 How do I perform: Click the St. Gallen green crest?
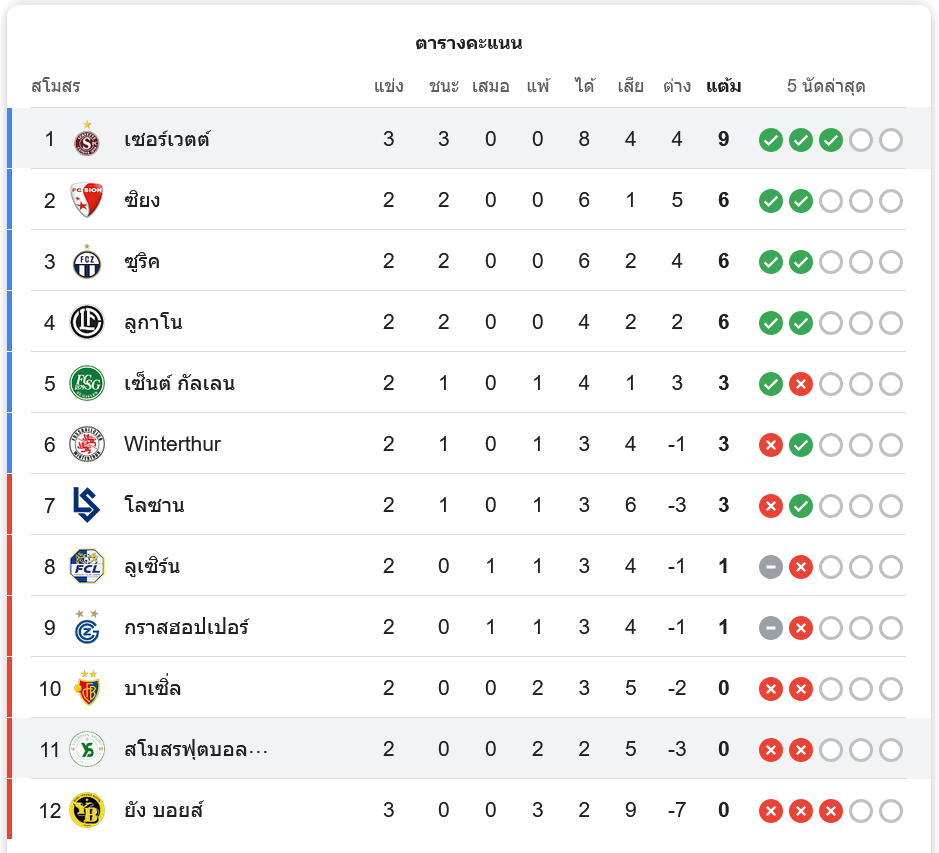pos(87,383)
